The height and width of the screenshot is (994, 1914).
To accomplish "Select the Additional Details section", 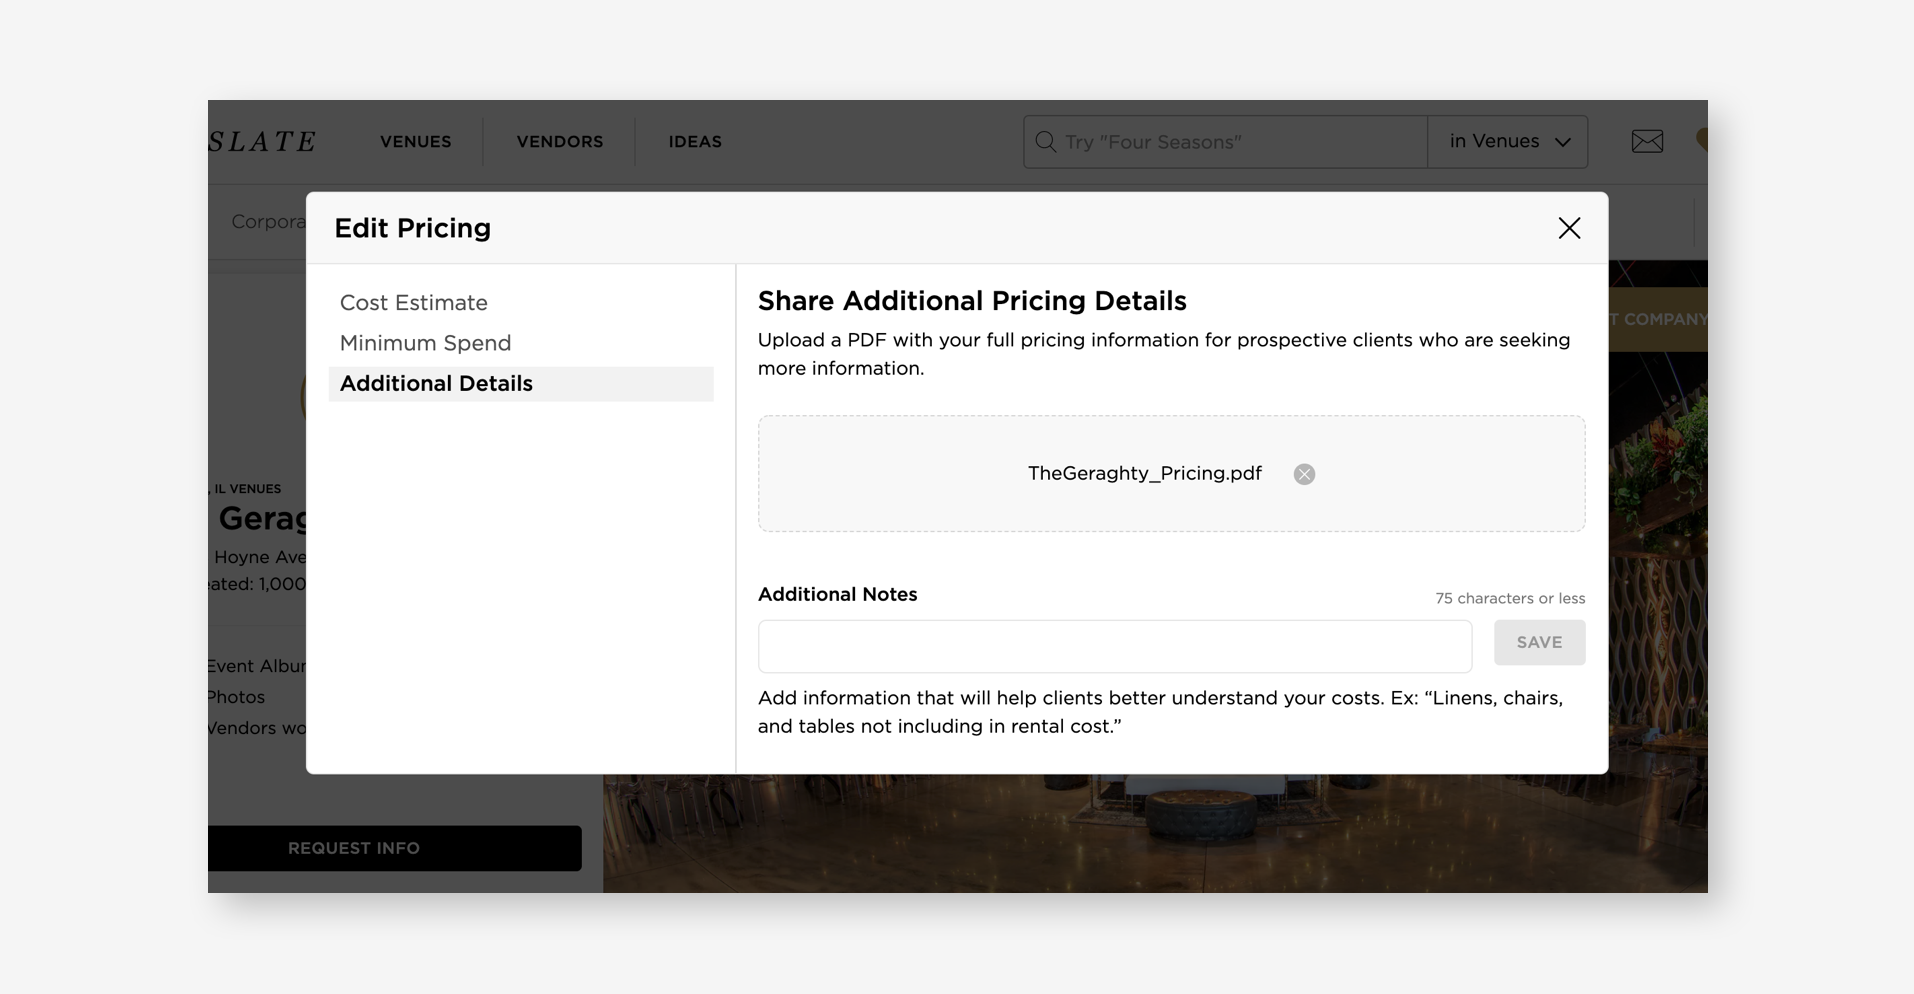I will tap(436, 384).
